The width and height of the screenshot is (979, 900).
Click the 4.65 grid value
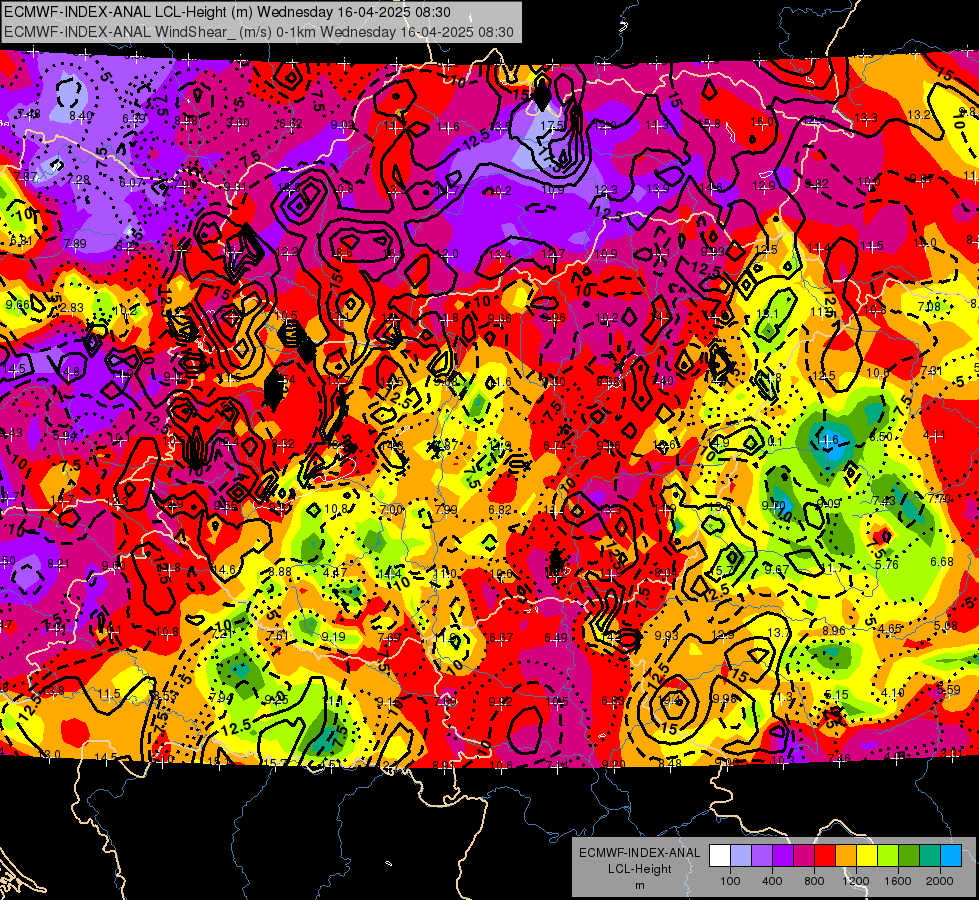pos(889,629)
